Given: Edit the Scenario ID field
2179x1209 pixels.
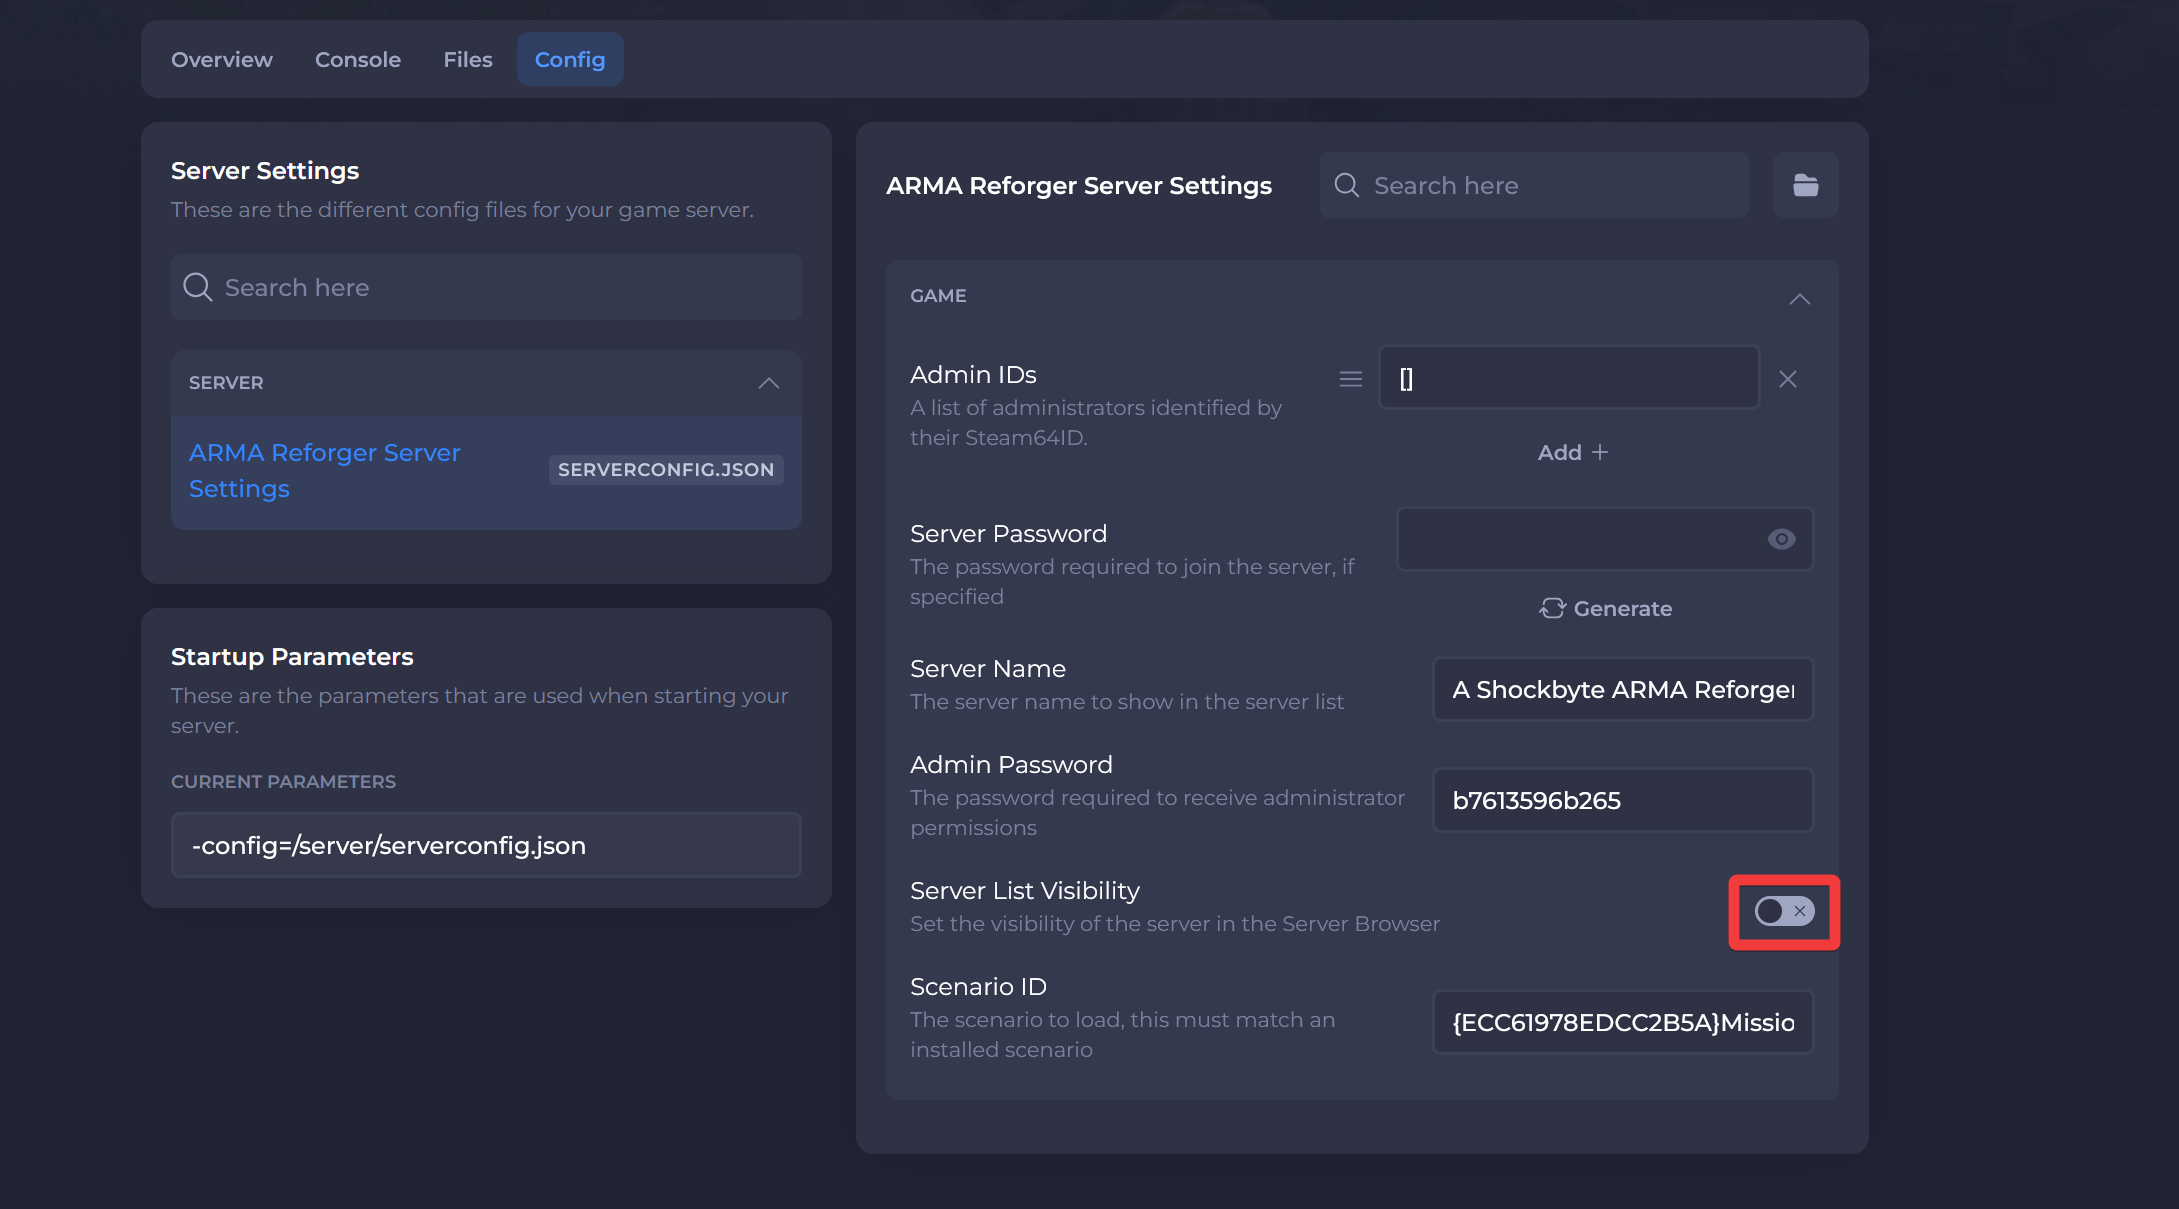Looking at the screenshot, I should 1623,1022.
